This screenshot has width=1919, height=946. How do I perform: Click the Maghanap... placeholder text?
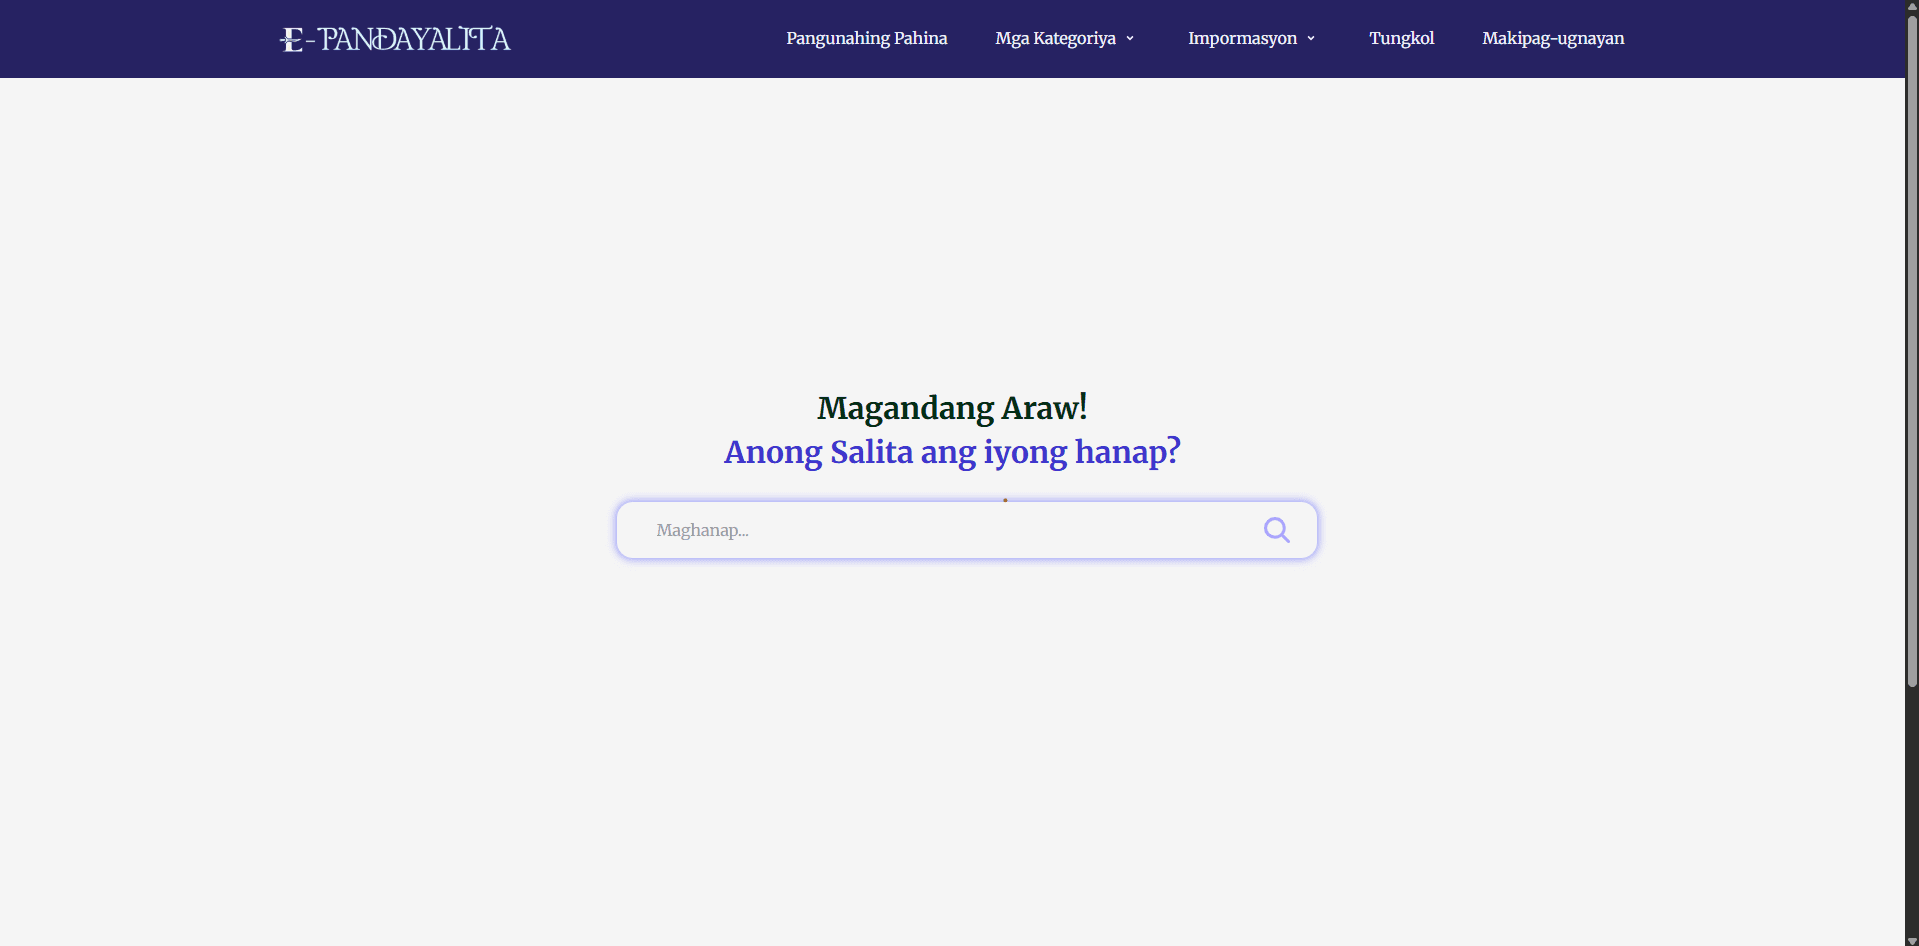point(702,530)
